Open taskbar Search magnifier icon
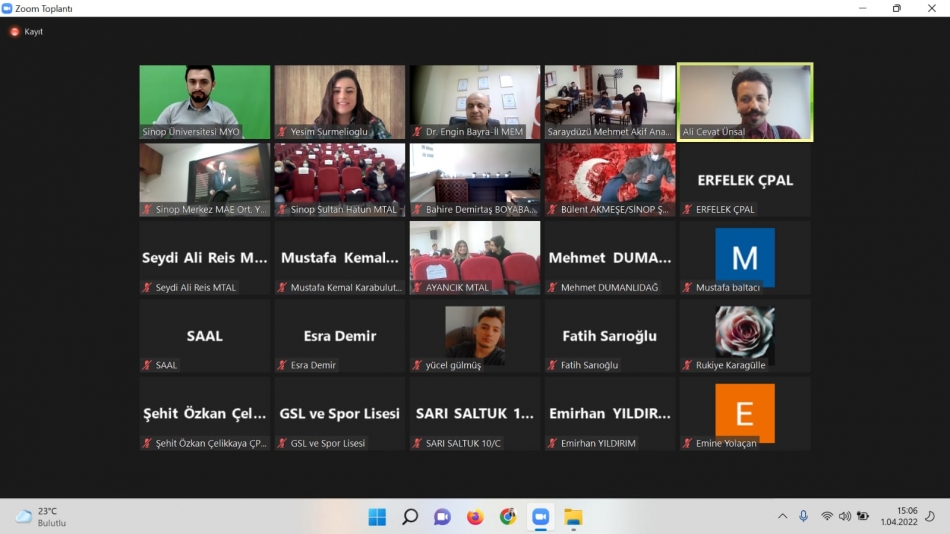The height and width of the screenshot is (534, 950). tap(410, 516)
